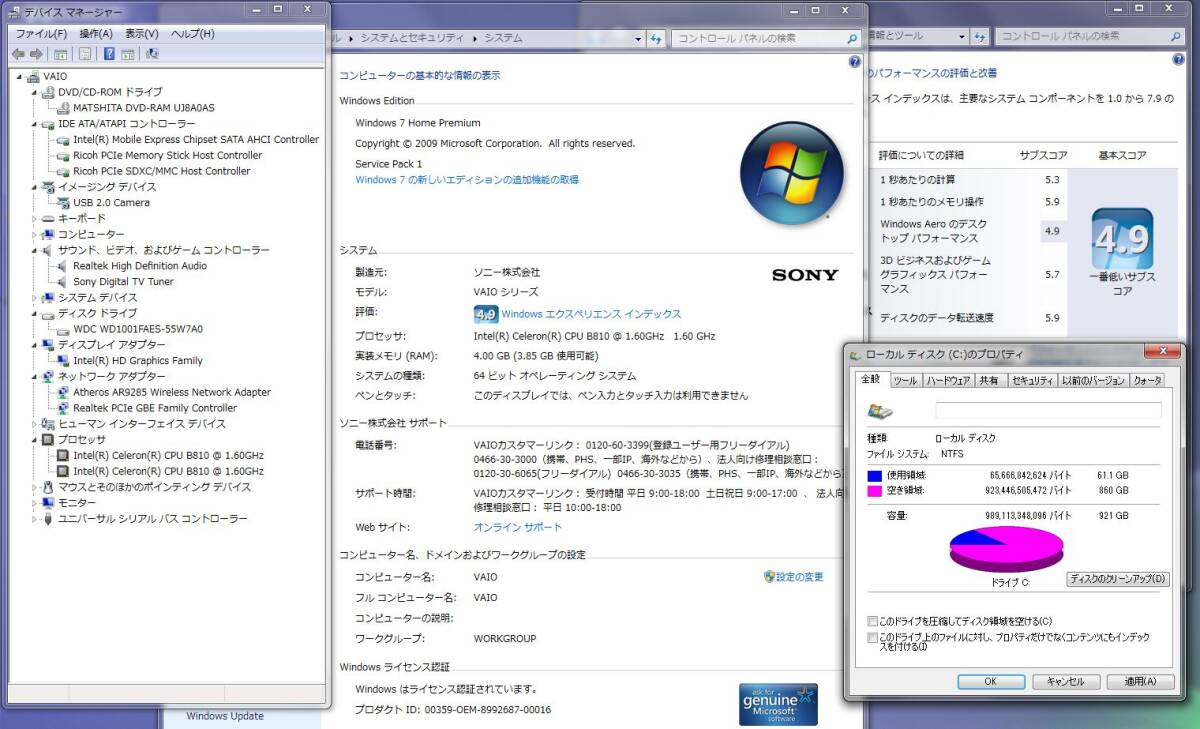Screen dimensions: 1200x729
Task: Click the drive icon in C: Properties dialog
Action: (881, 411)
